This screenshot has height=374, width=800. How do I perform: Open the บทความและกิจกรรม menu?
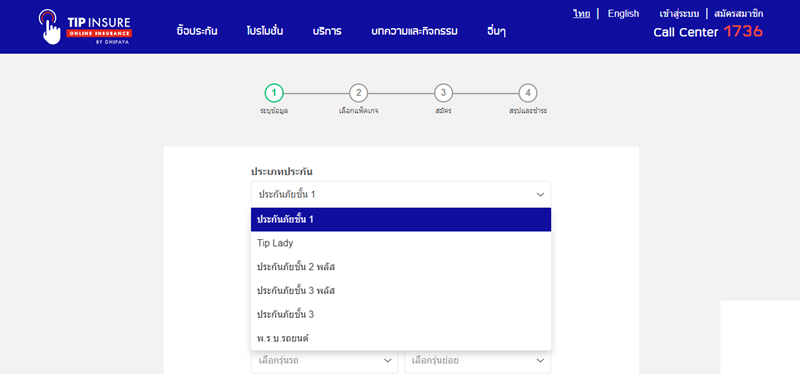(414, 31)
